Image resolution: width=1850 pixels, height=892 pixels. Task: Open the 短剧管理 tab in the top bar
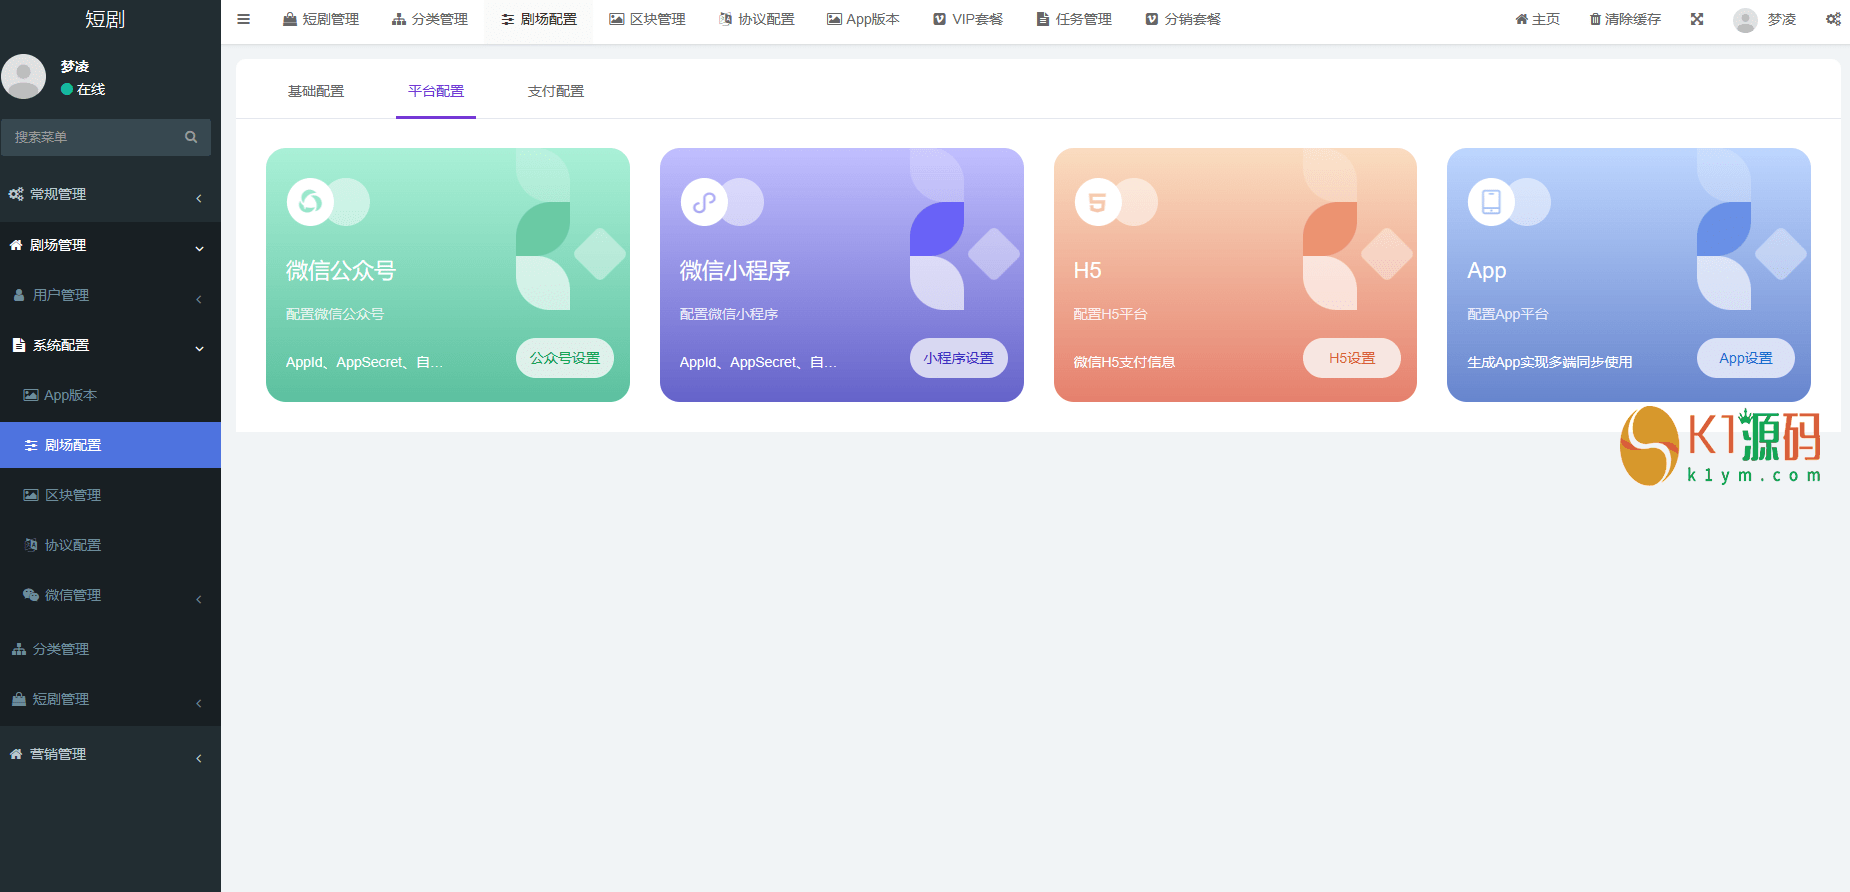(321, 19)
